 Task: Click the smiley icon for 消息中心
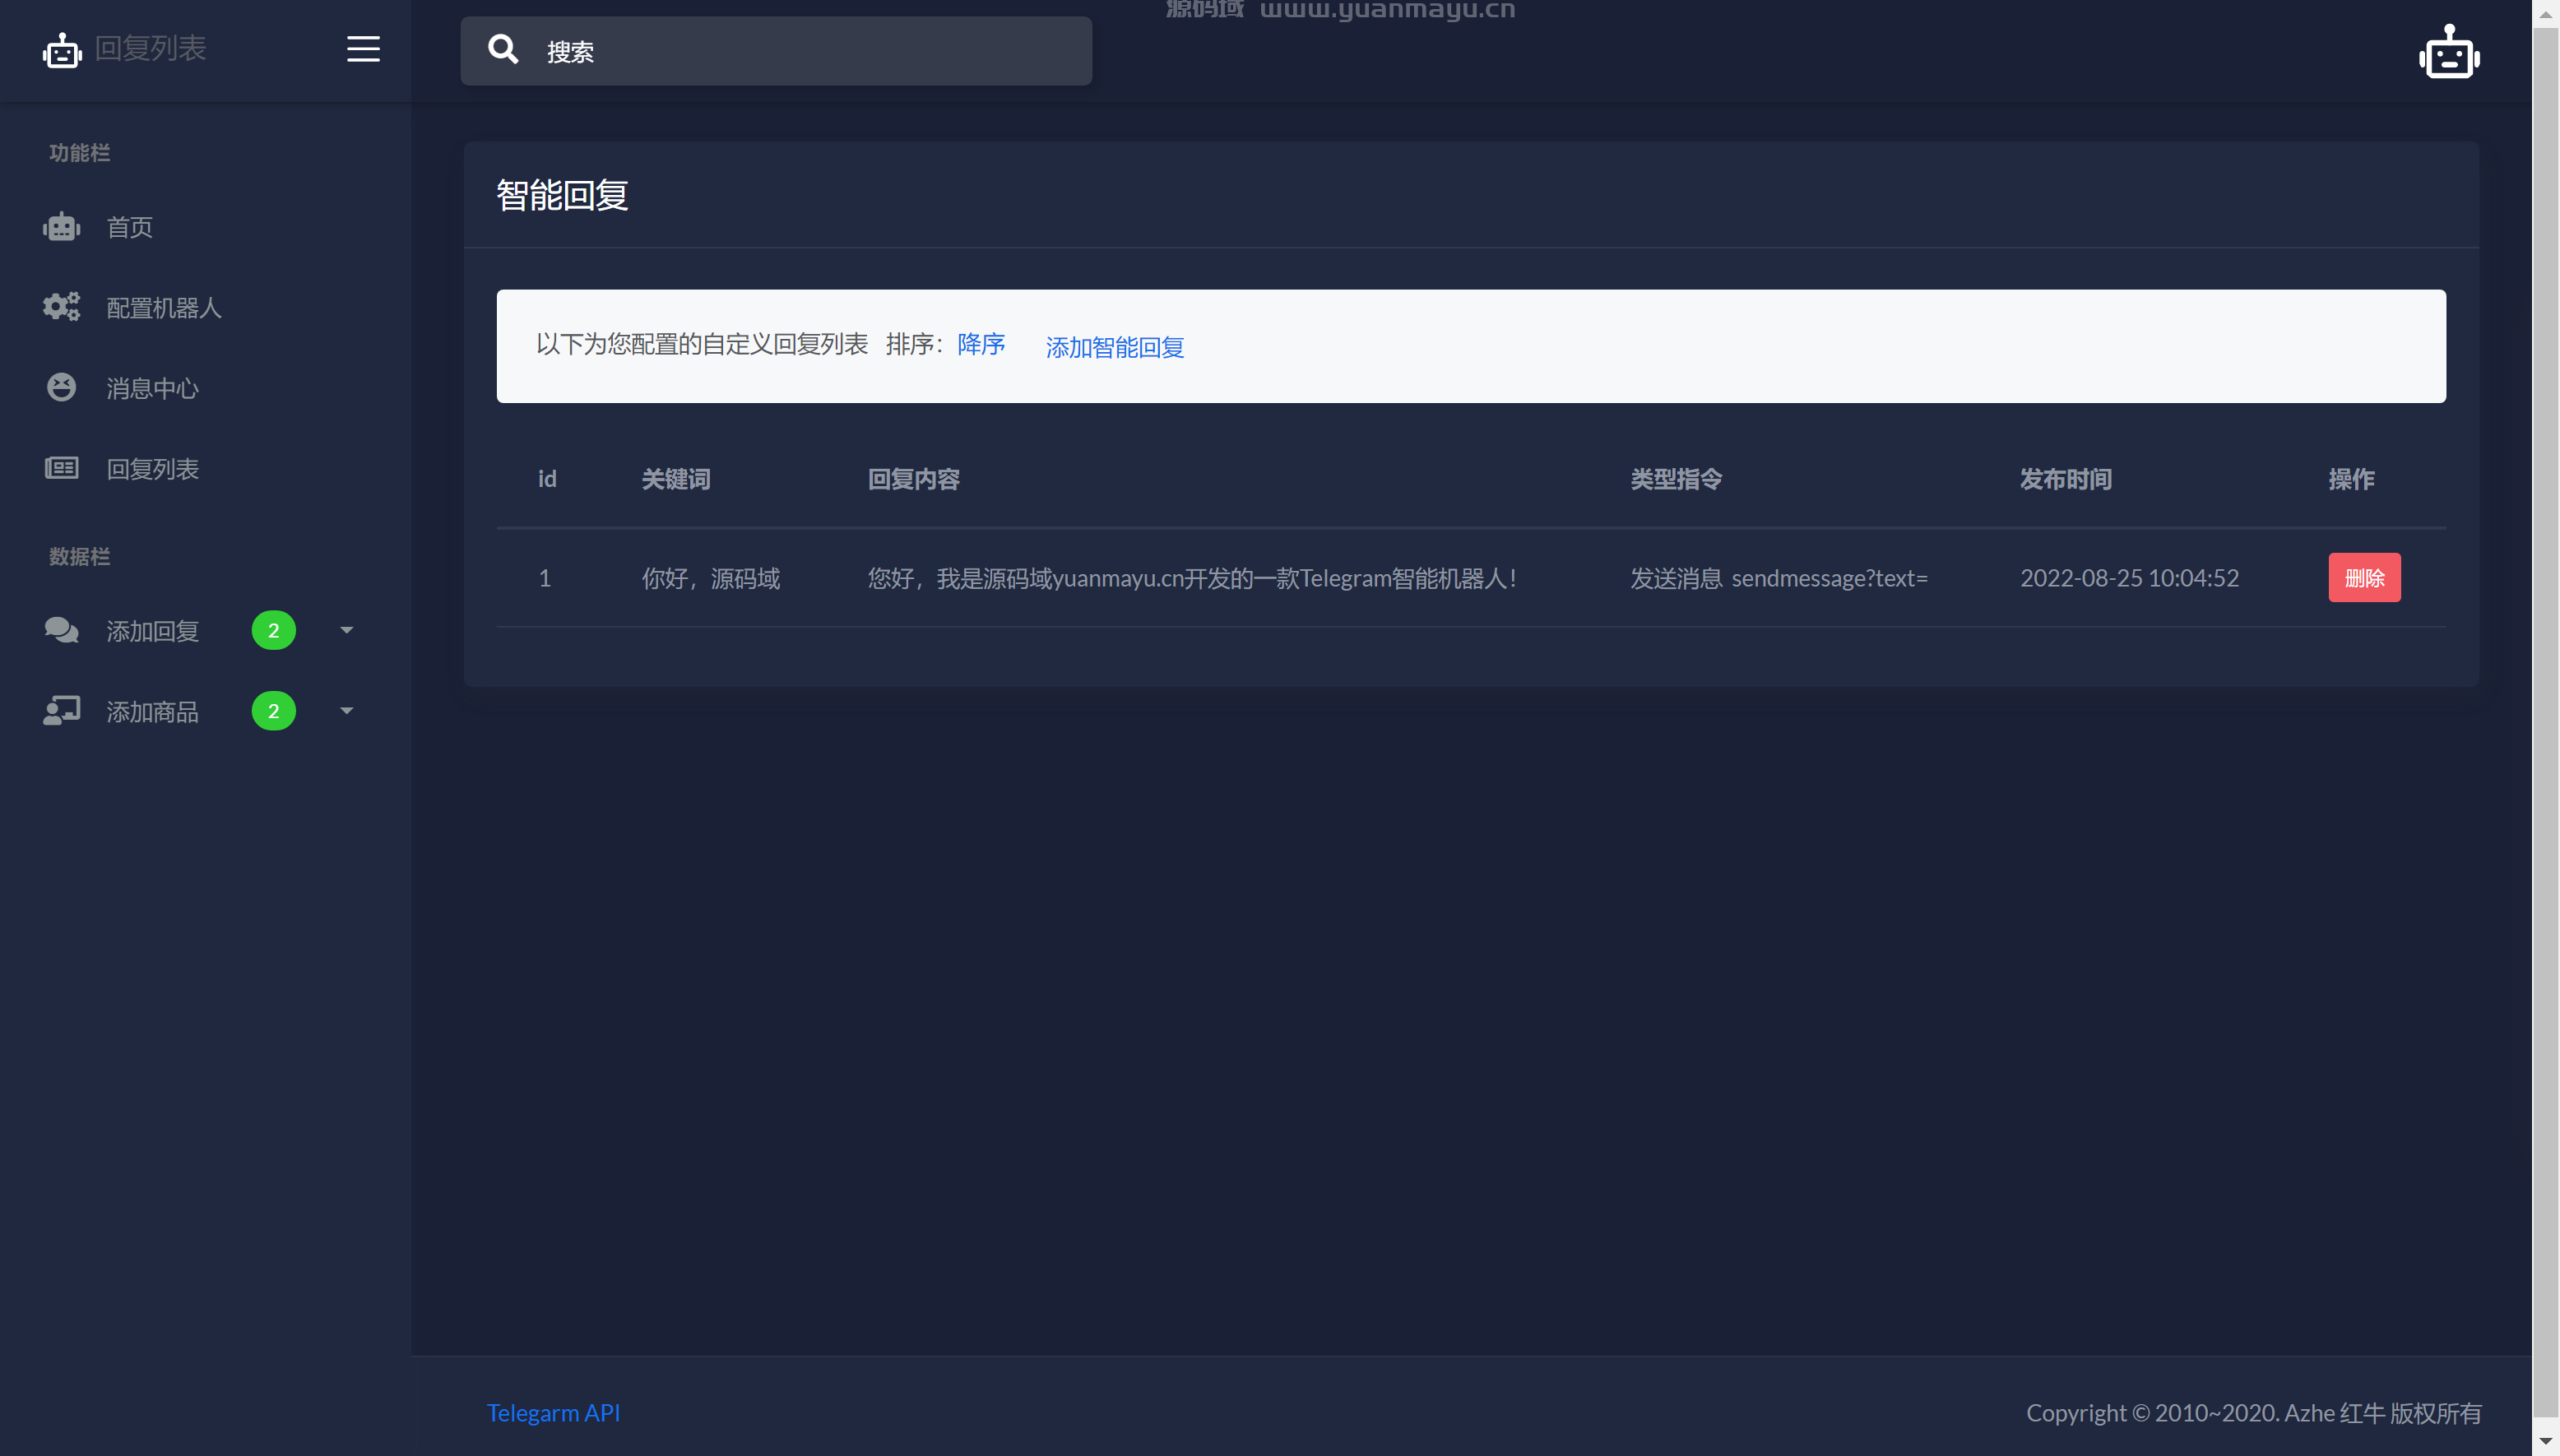tap(61, 387)
